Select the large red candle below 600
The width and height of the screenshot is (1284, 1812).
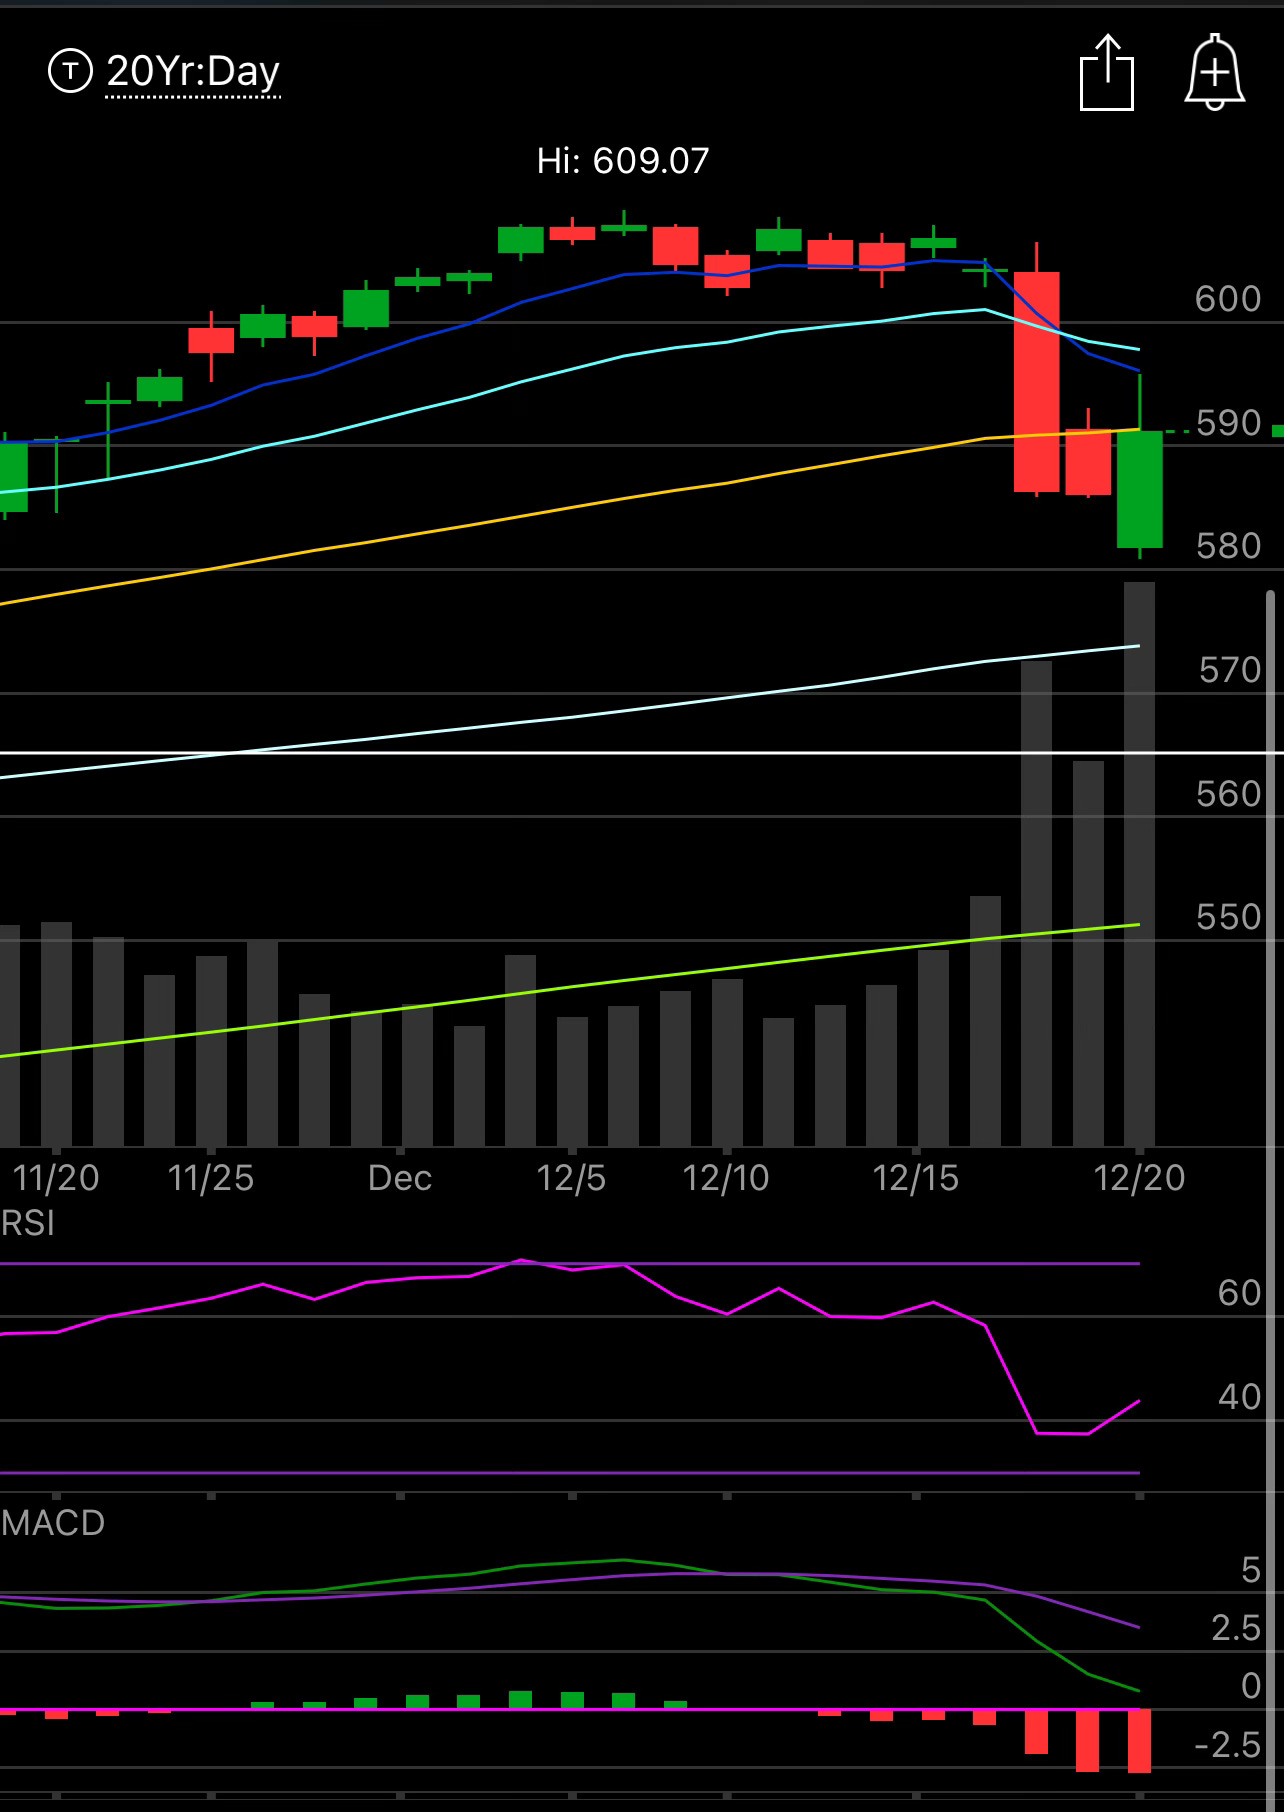(x=1036, y=381)
